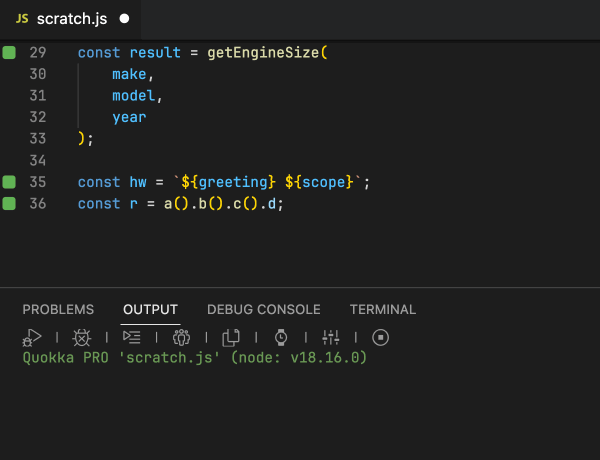Open the sliders settings icon
The width and height of the screenshot is (600, 460).
[x=331, y=337]
